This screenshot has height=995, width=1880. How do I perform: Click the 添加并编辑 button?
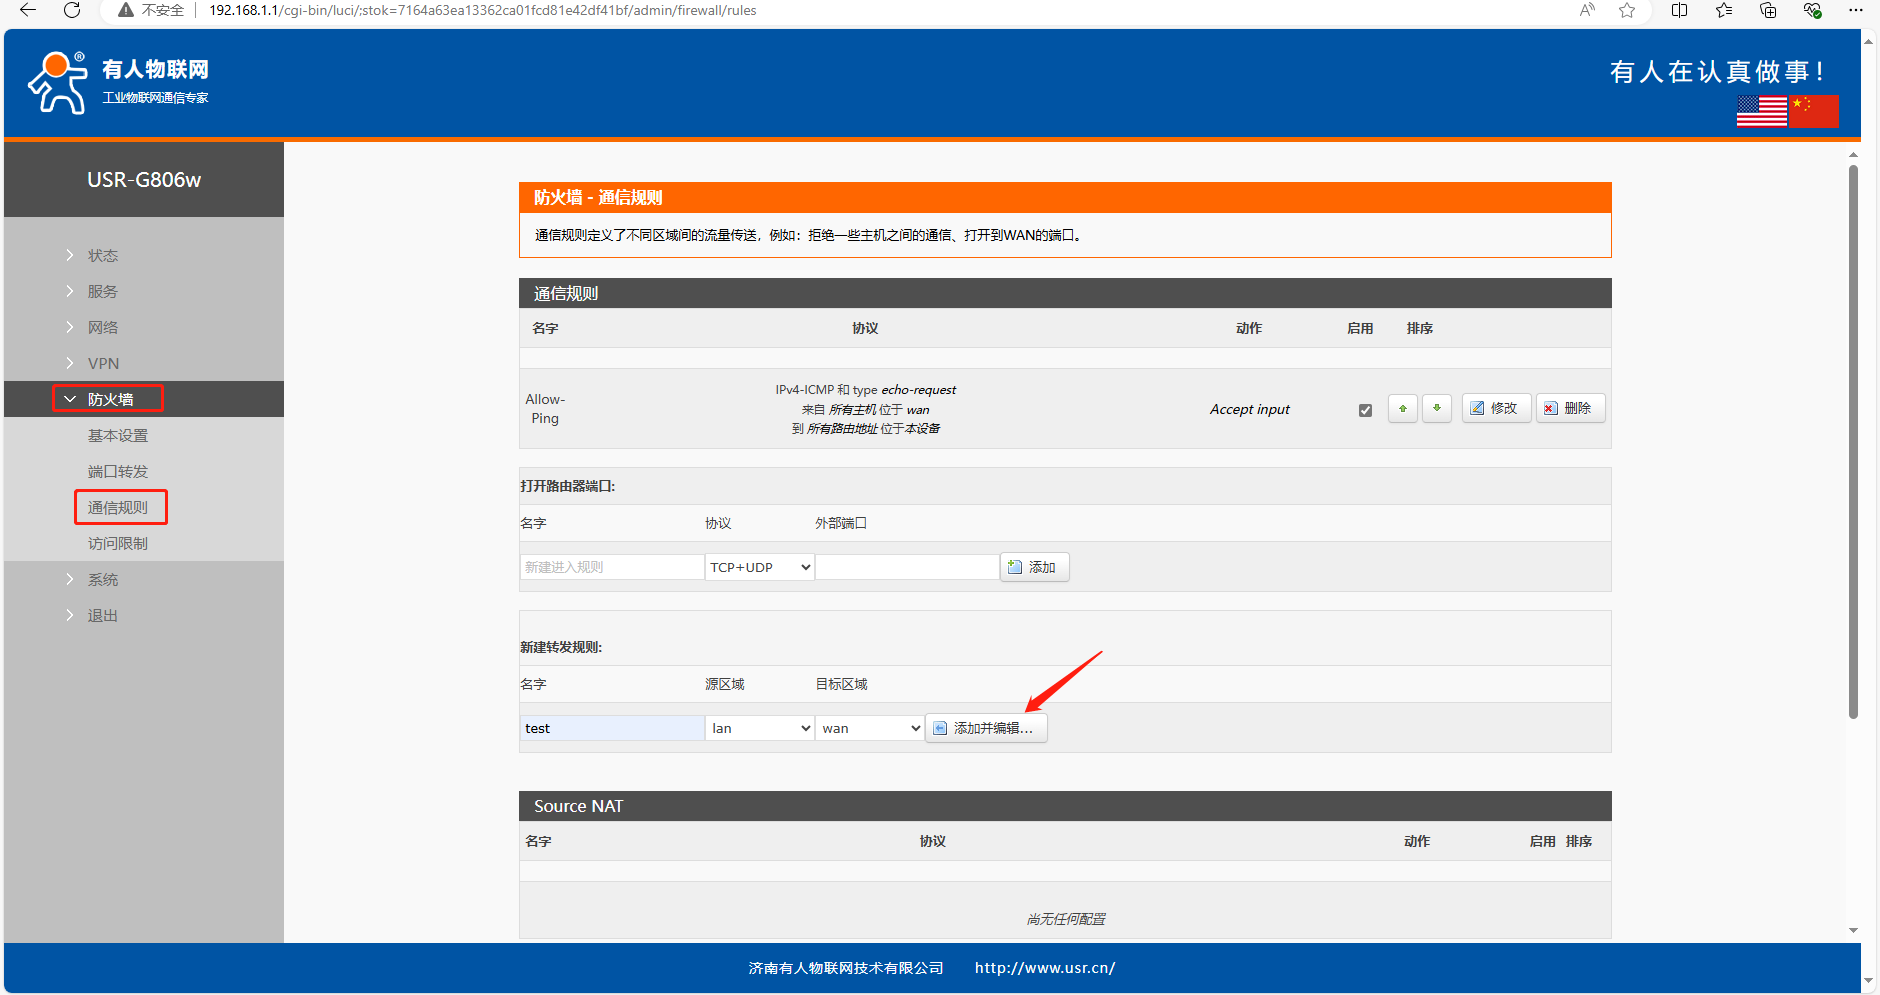[x=986, y=728]
